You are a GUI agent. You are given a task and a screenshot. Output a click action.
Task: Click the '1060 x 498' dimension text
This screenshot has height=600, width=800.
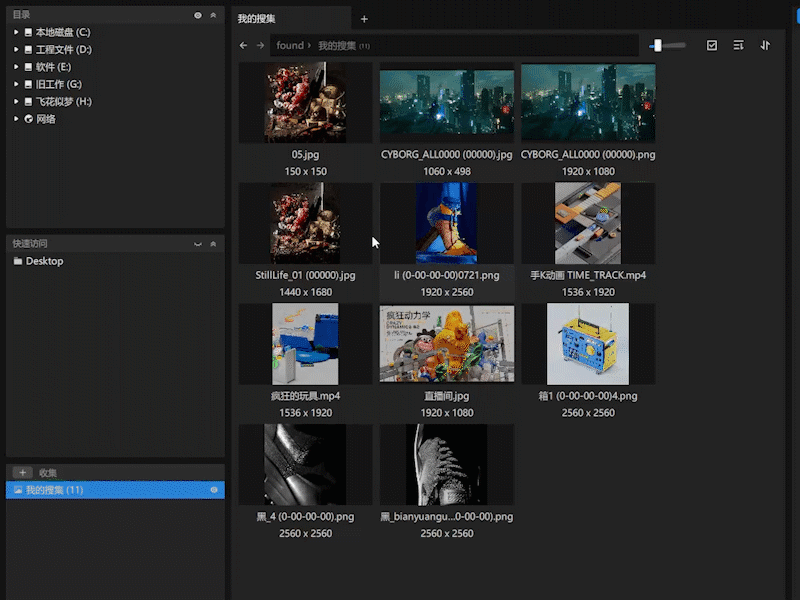pyautogui.click(x=447, y=171)
